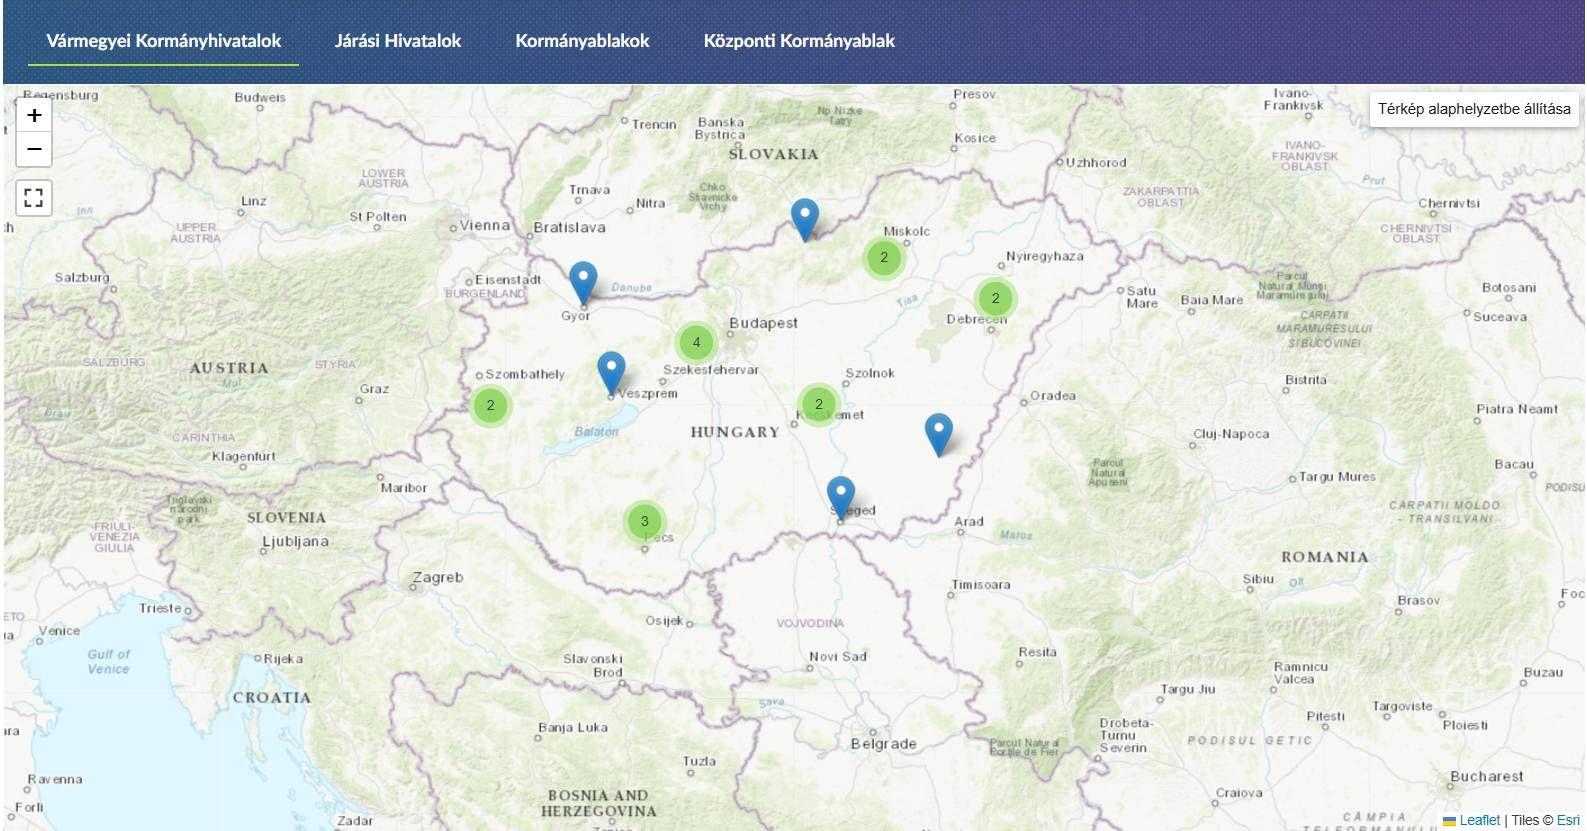Toggle fullscreen map view
1587x831 pixels.
[x=34, y=197]
